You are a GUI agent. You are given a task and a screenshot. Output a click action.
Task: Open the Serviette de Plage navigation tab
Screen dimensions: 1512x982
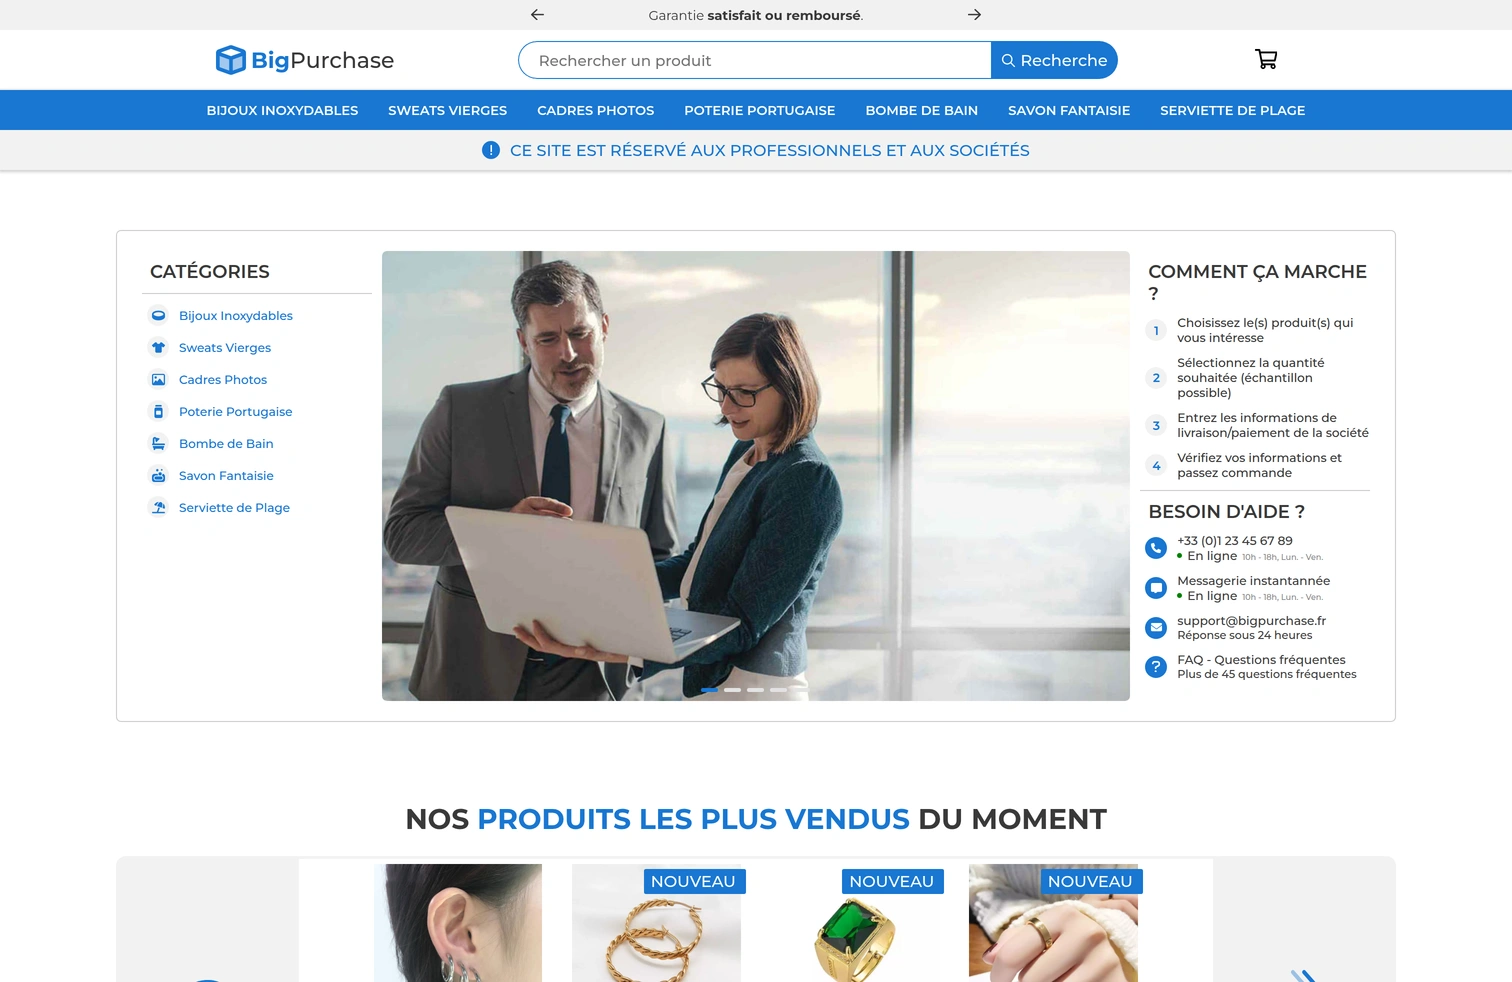(x=1232, y=110)
